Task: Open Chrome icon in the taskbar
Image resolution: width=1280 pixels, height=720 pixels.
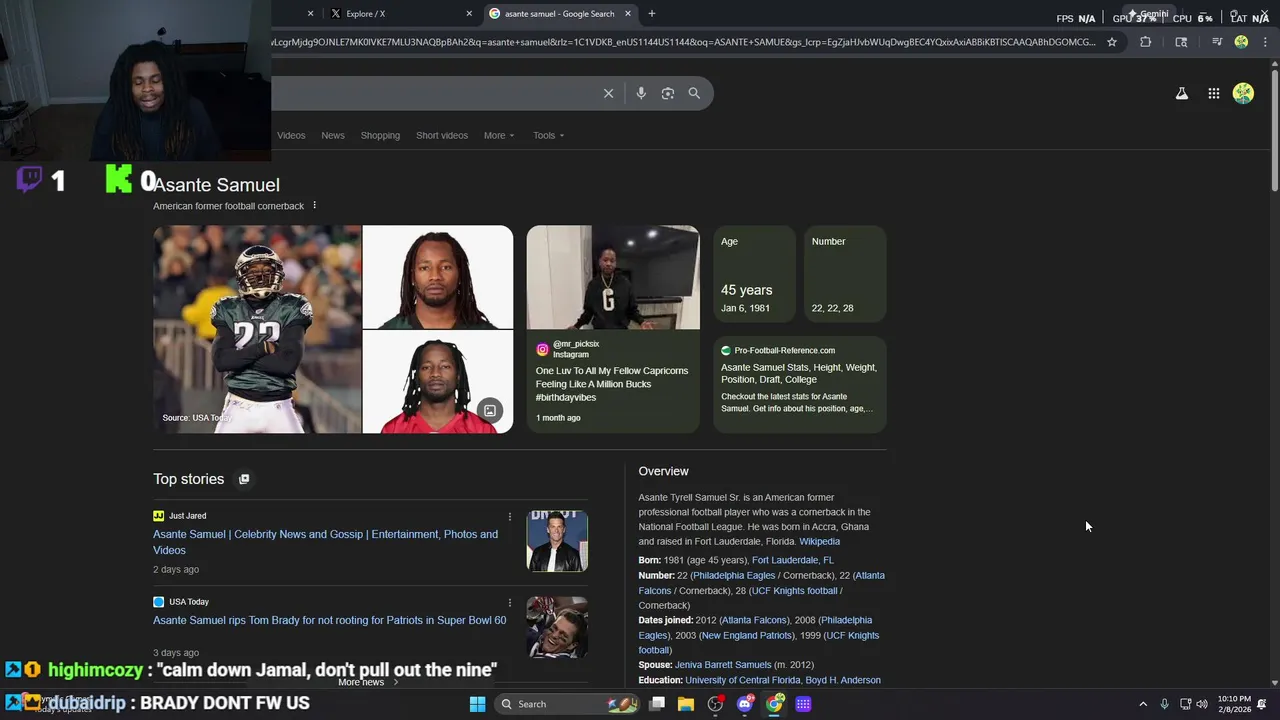Action: pyautogui.click(x=774, y=704)
